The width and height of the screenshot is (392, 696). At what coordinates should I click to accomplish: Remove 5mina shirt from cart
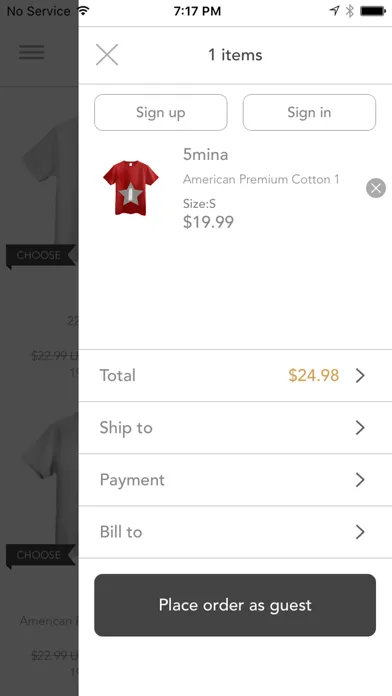tap(376, 188)
